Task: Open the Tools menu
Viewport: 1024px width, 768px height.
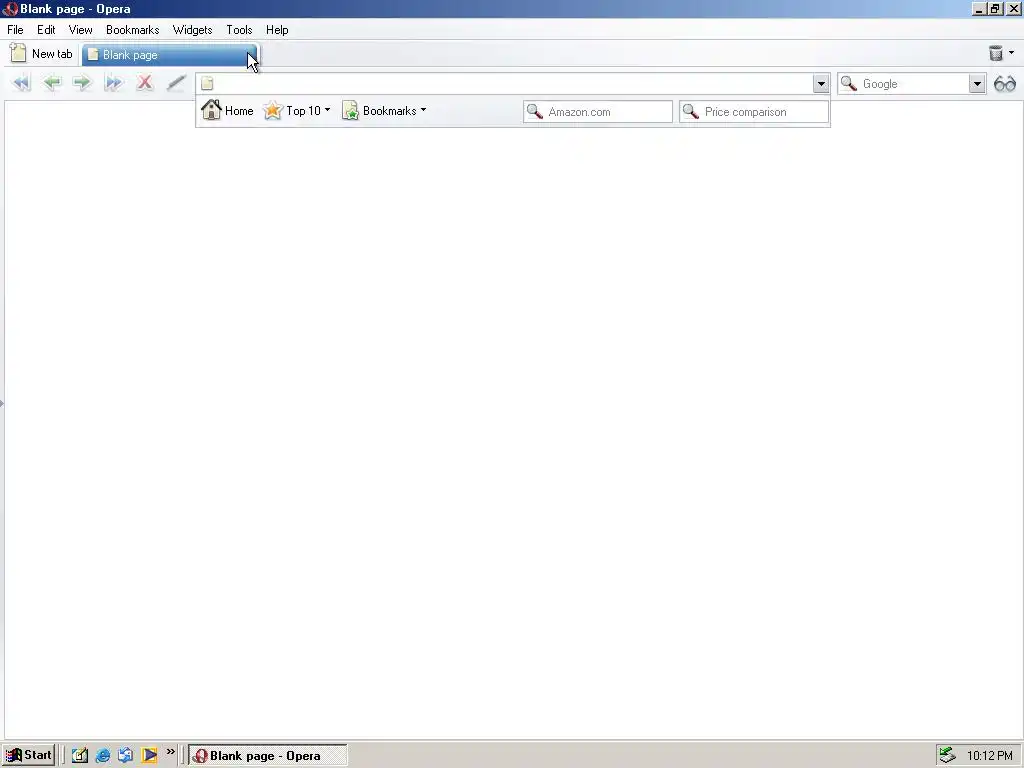Action: point(239,30)
